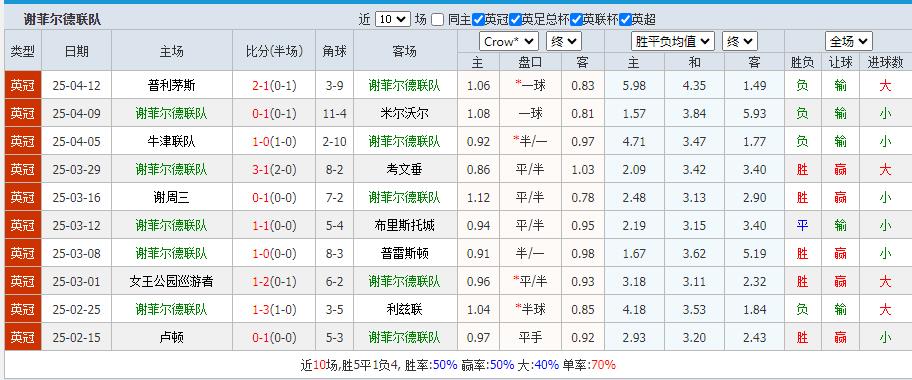Click corner count 2-10
The image size is (912, 380).
pyautogui.click(x=334, y=141)
